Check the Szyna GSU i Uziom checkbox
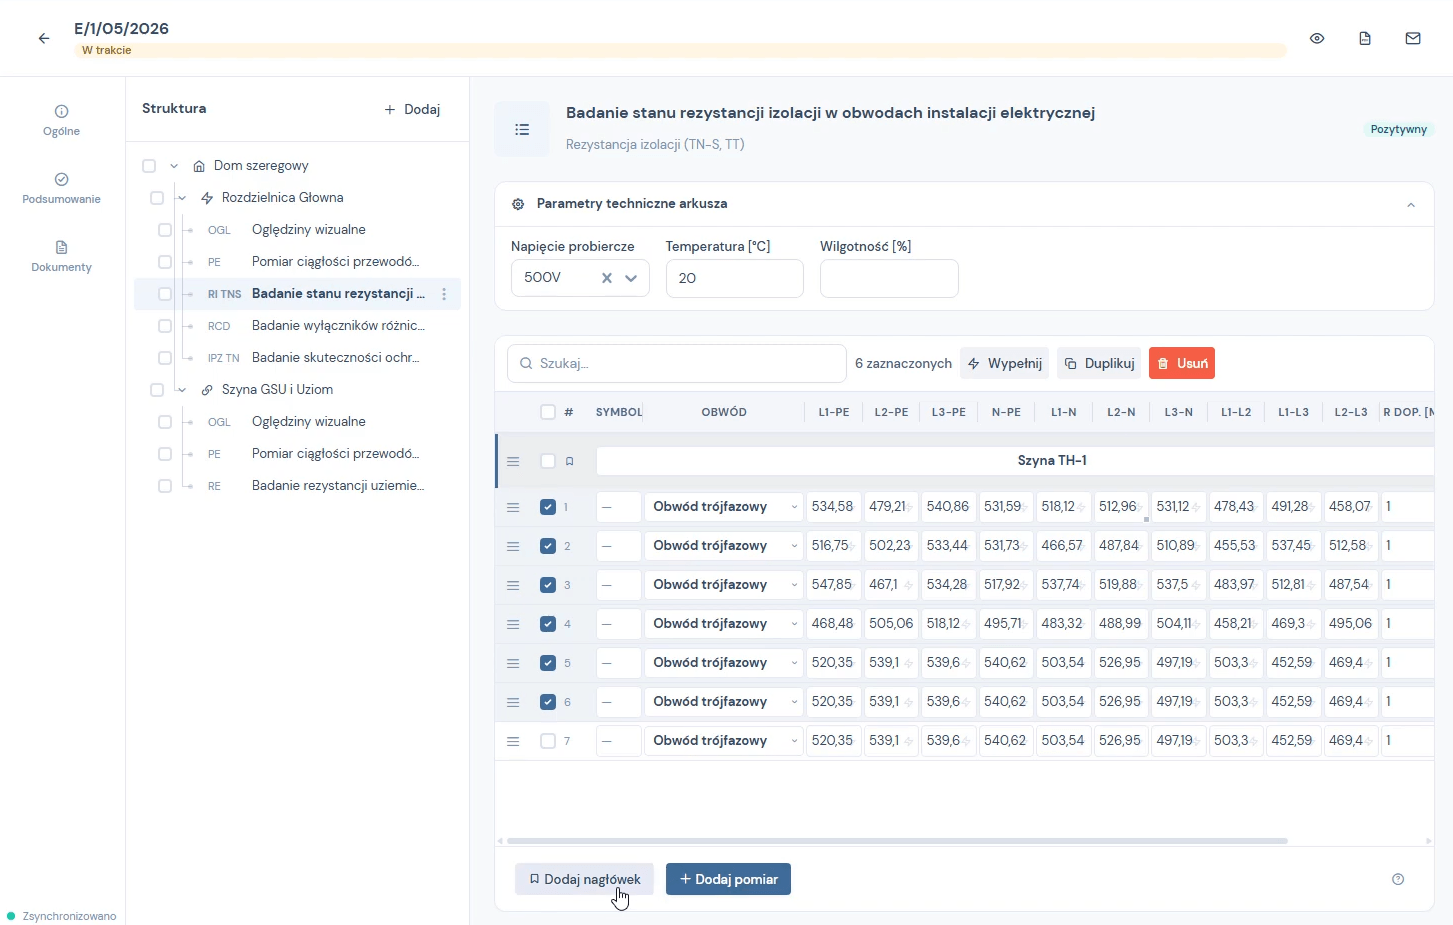The height and width of the screenshot is (925, 1453). click(157, 390)
